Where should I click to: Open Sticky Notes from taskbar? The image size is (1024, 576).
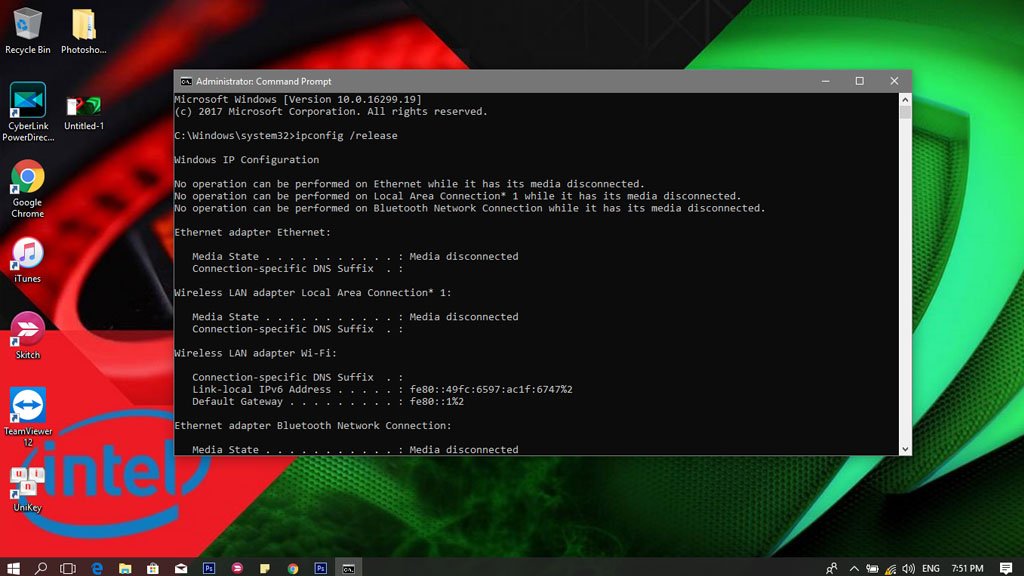coord(264,568)
